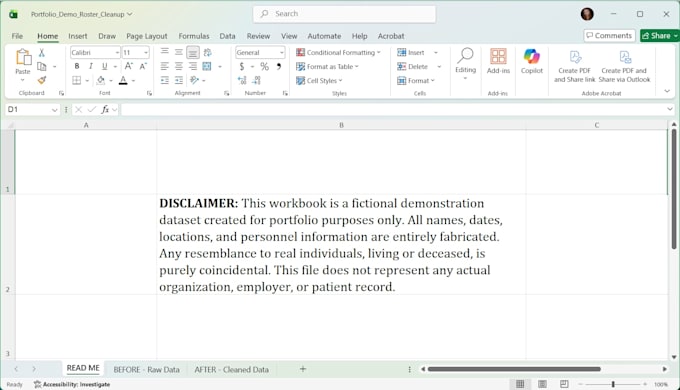This screenshot has height=390, width=680.
Task: Click the Merge & Center icon
Action: coord(207,66)
